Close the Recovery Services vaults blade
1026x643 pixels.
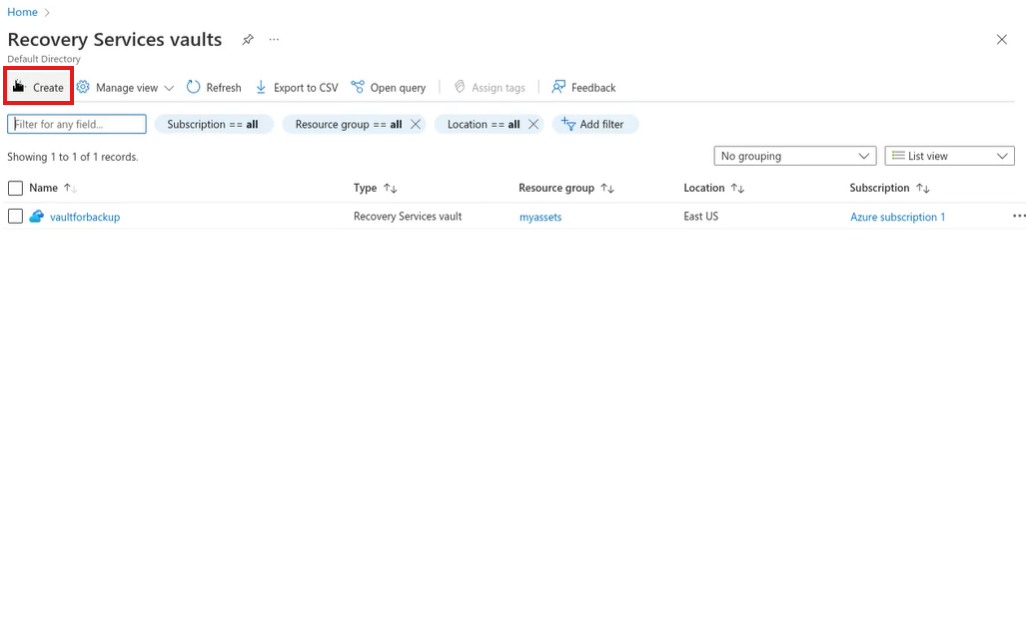click(1001, 40)
